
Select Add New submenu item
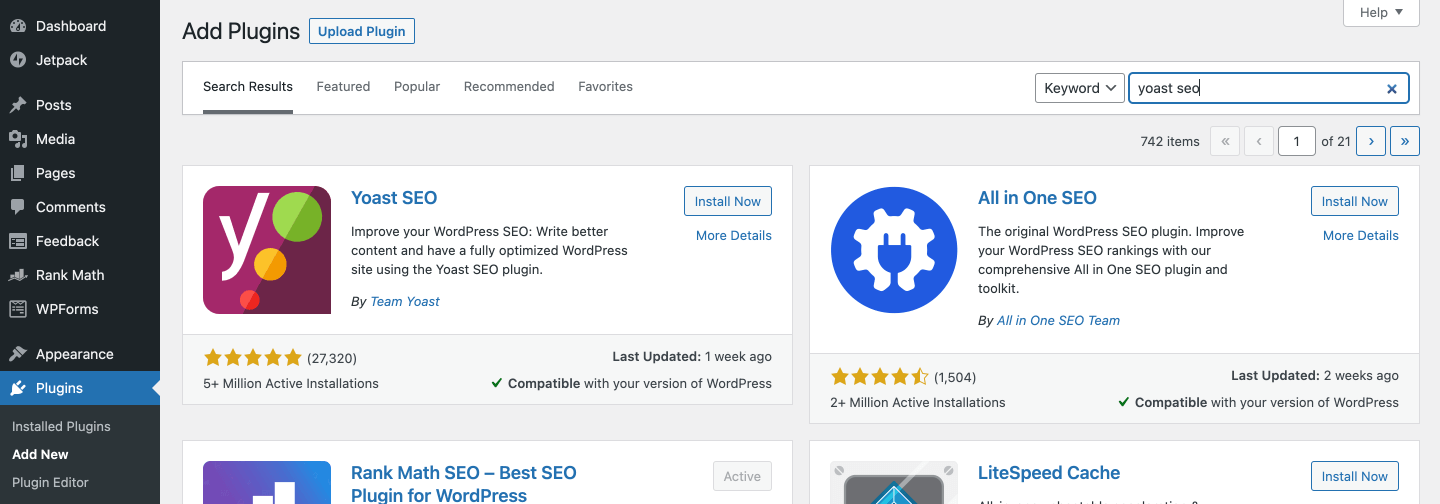click(x=40, y=454)
